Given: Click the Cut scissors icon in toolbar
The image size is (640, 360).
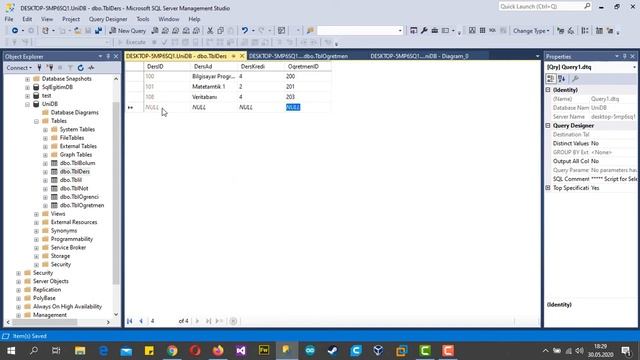Looking at the screenshot, I should pos(210,31).
